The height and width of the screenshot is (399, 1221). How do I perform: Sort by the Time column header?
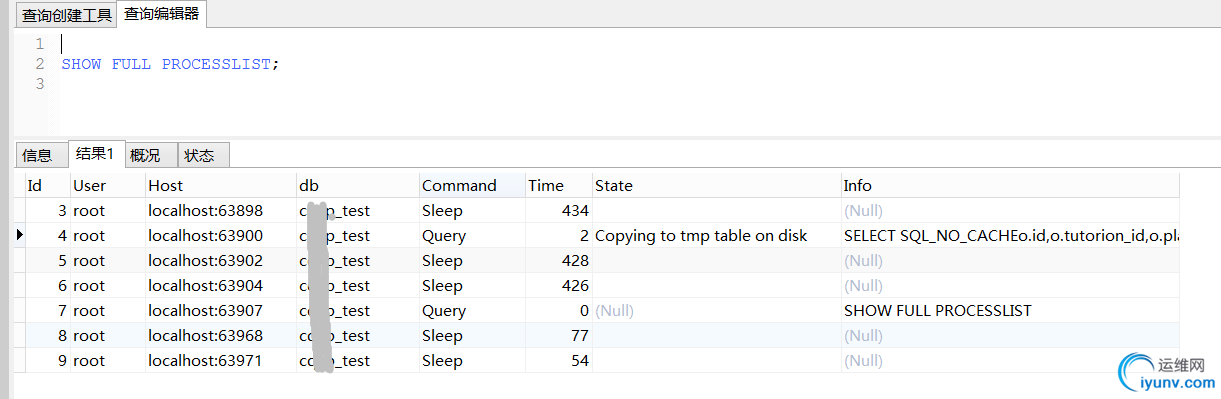point(559,185)
